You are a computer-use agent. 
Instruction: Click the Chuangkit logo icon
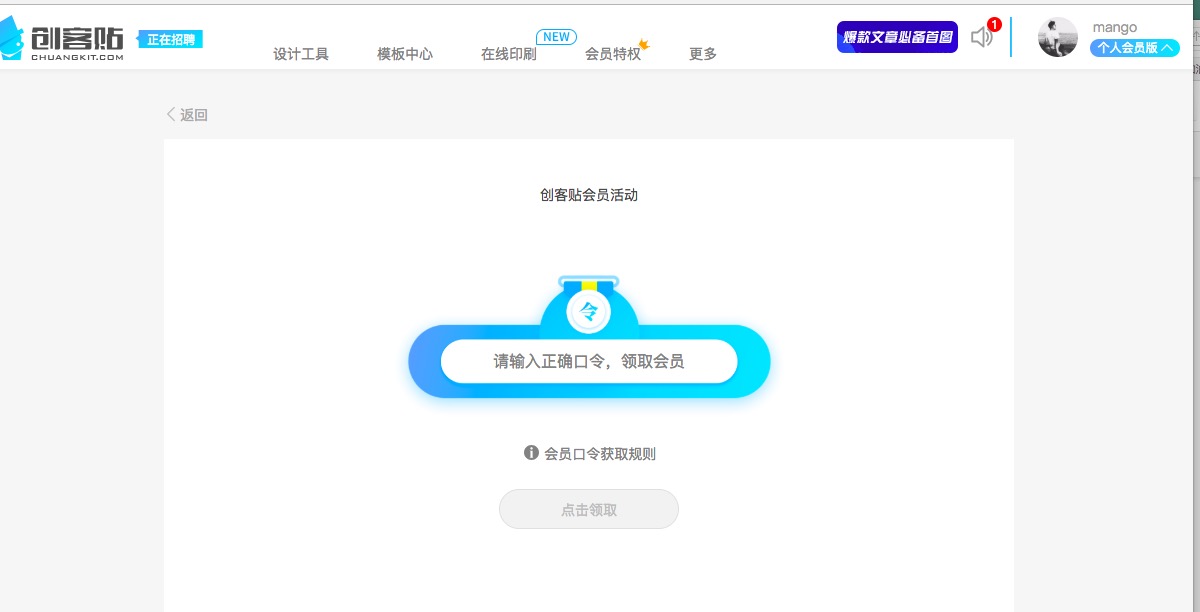coord(12,40)
